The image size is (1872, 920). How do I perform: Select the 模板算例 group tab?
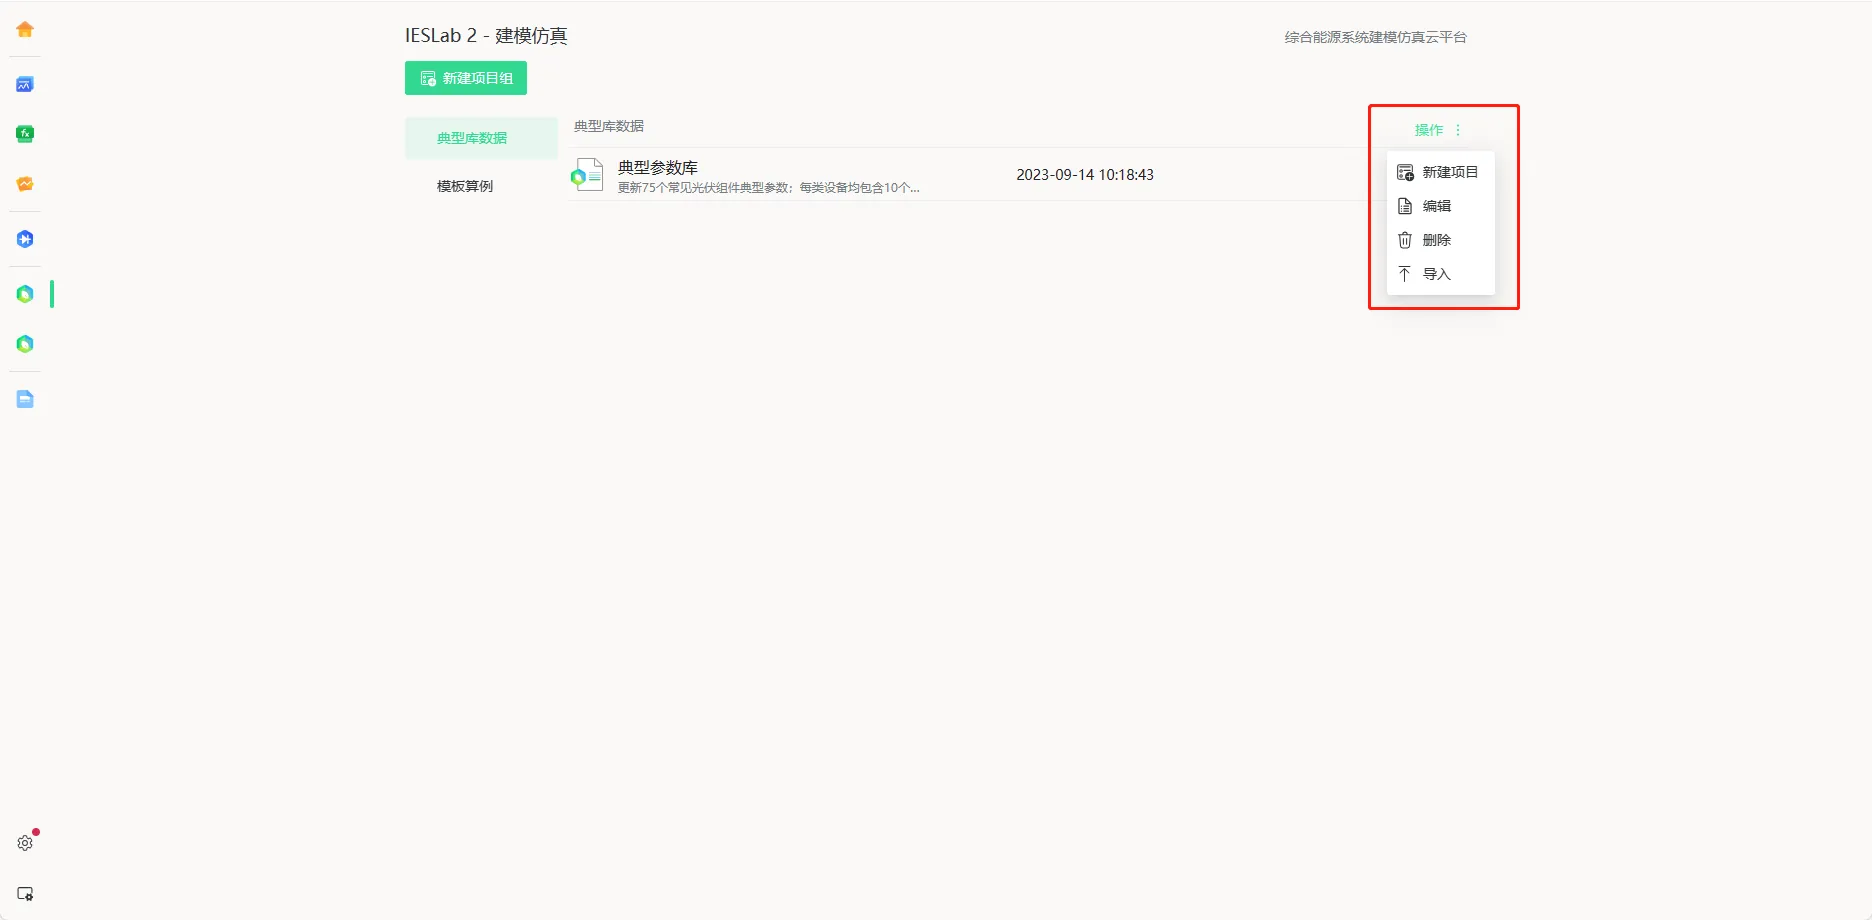click(x=481, y=186)
